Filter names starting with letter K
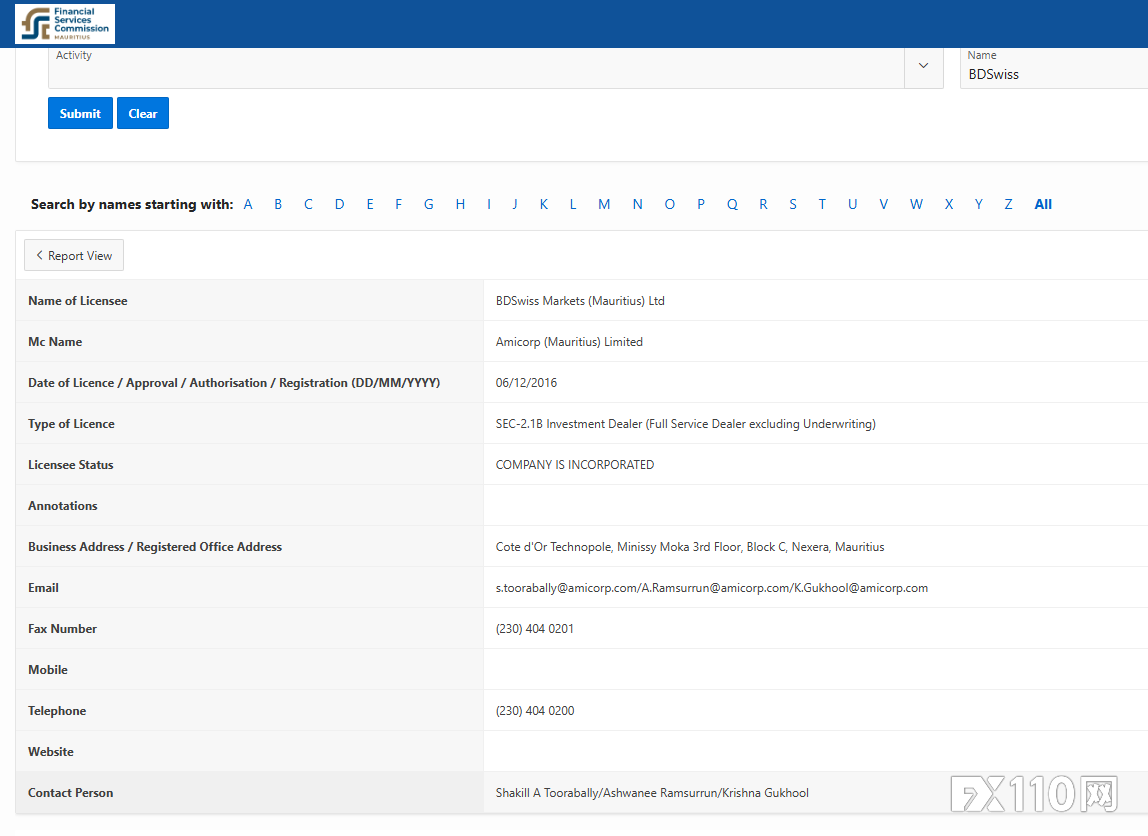The image size is (1148, 836). tap(544, 204)
